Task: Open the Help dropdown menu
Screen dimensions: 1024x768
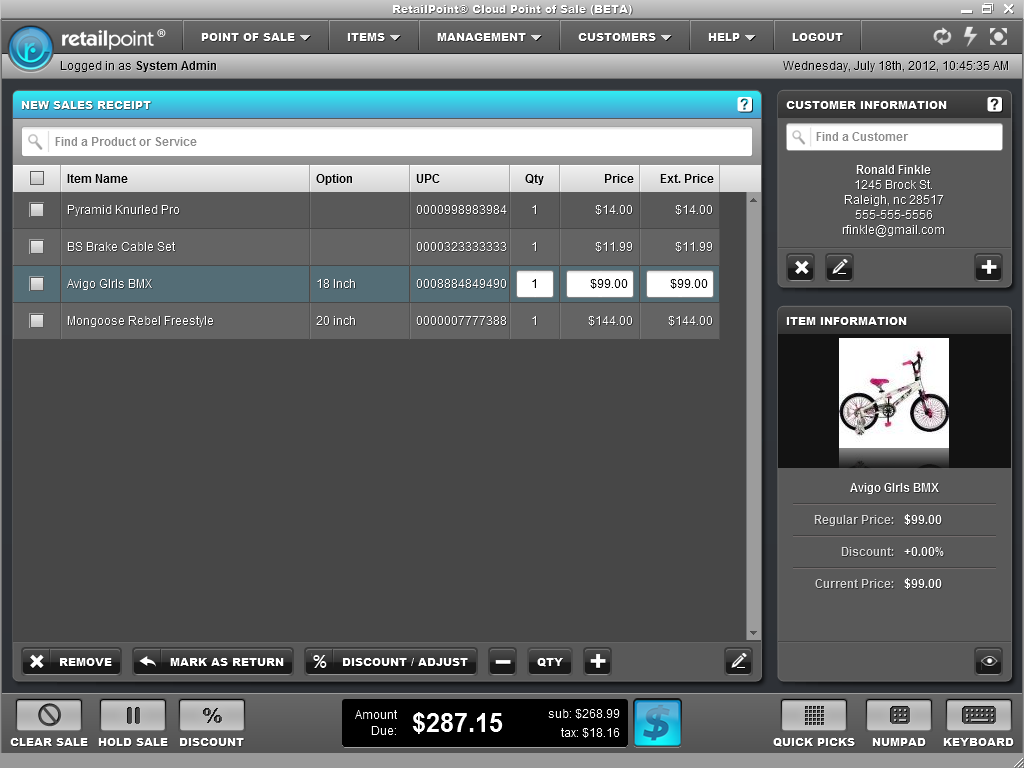Action: (731, 37)
